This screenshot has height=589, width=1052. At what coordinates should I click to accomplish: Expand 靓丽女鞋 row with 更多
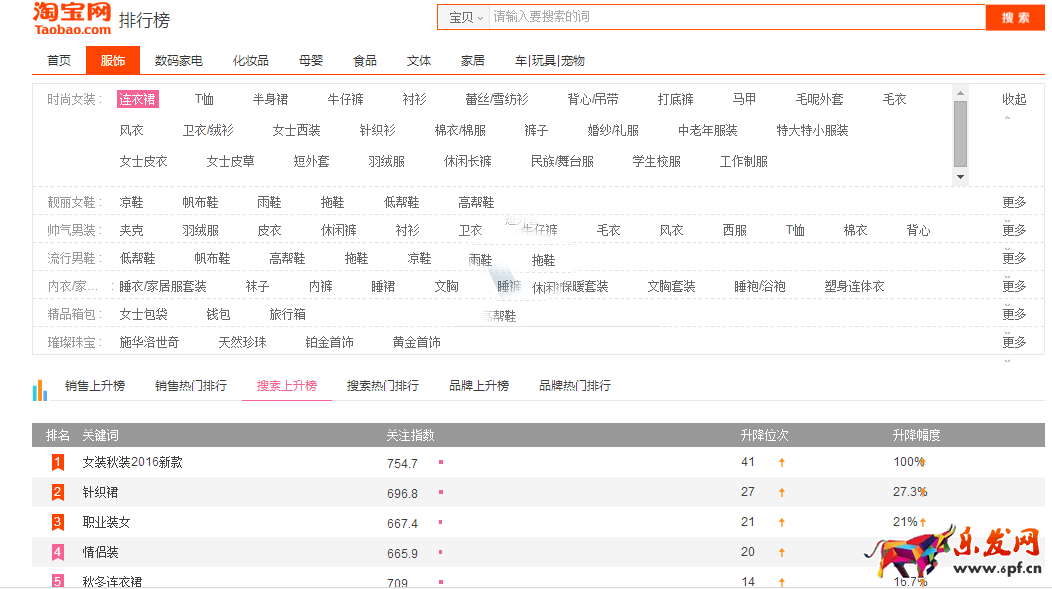1014,202
